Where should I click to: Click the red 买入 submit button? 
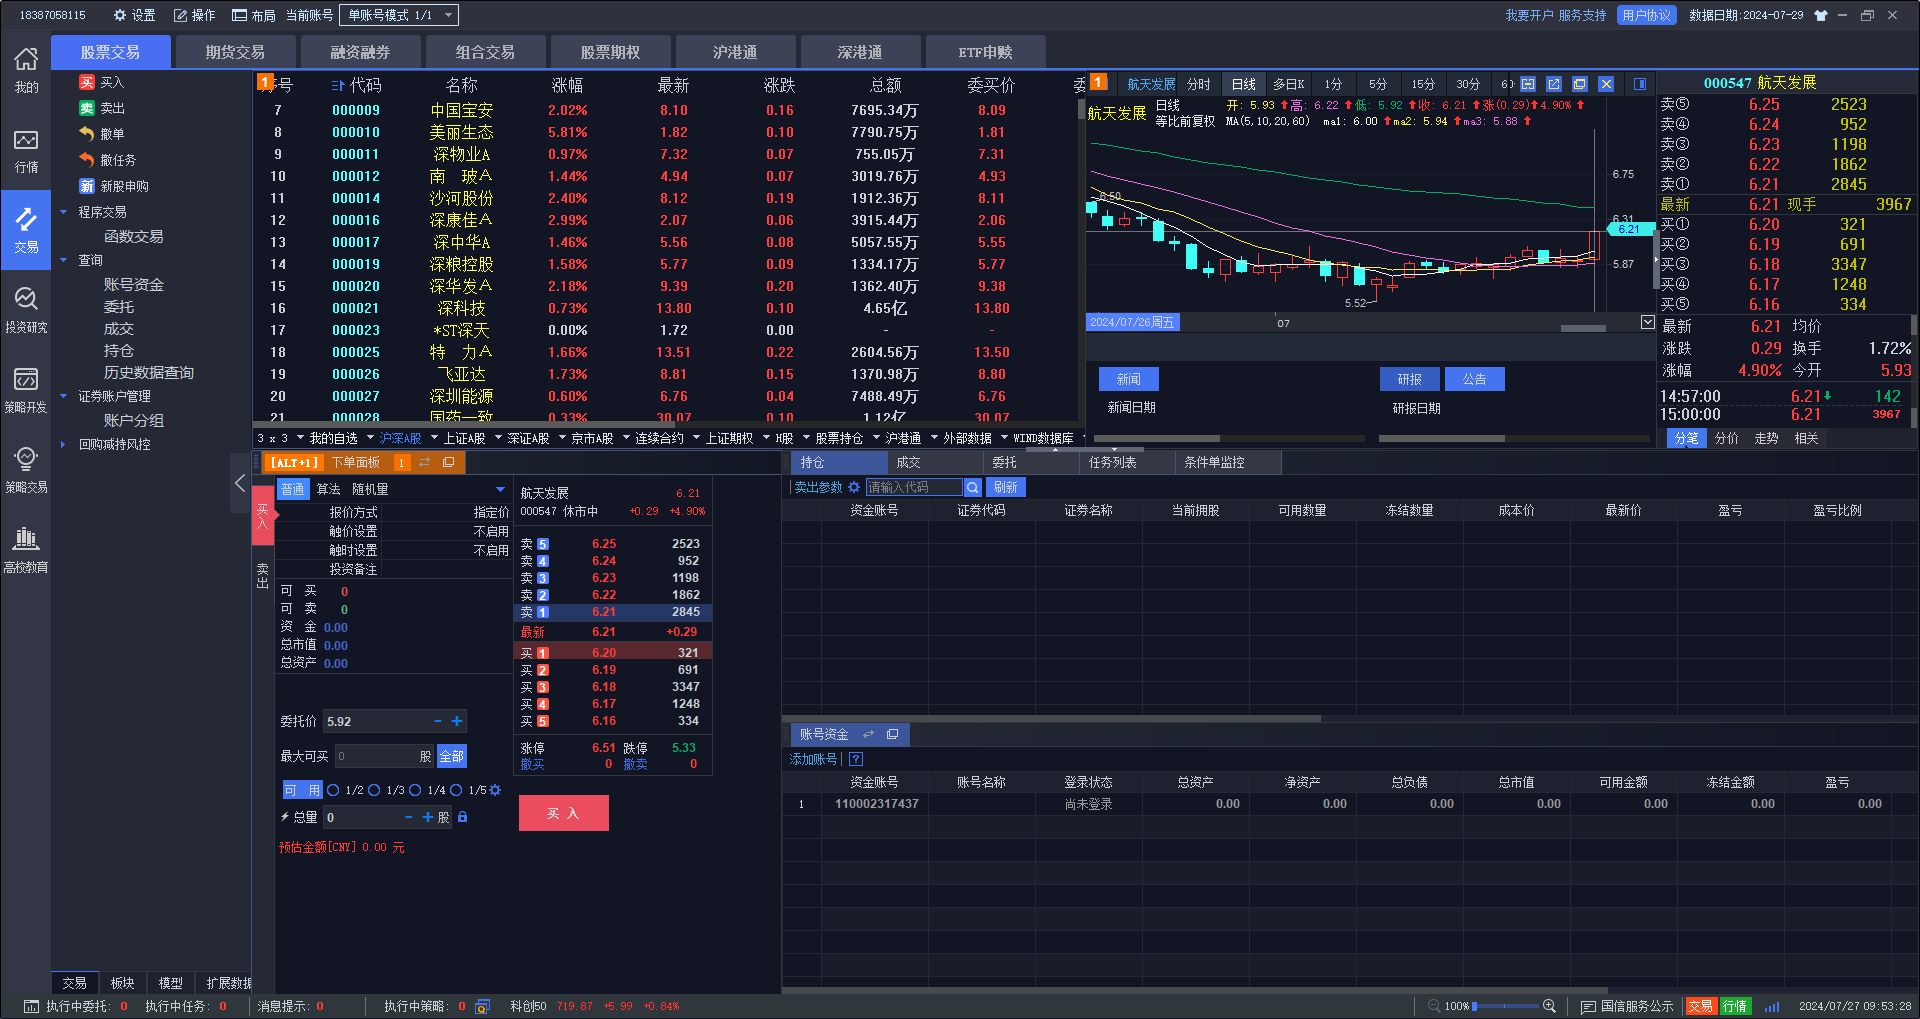[x=563, y=813]
